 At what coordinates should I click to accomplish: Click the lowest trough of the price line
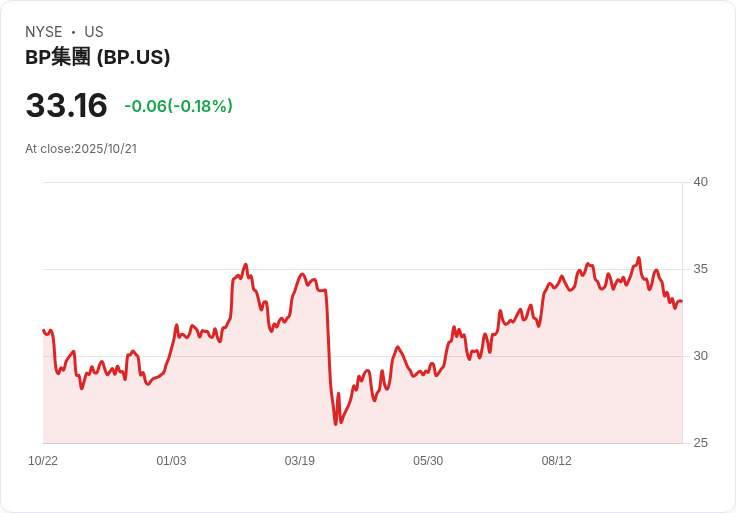click(x=336, y=424)
